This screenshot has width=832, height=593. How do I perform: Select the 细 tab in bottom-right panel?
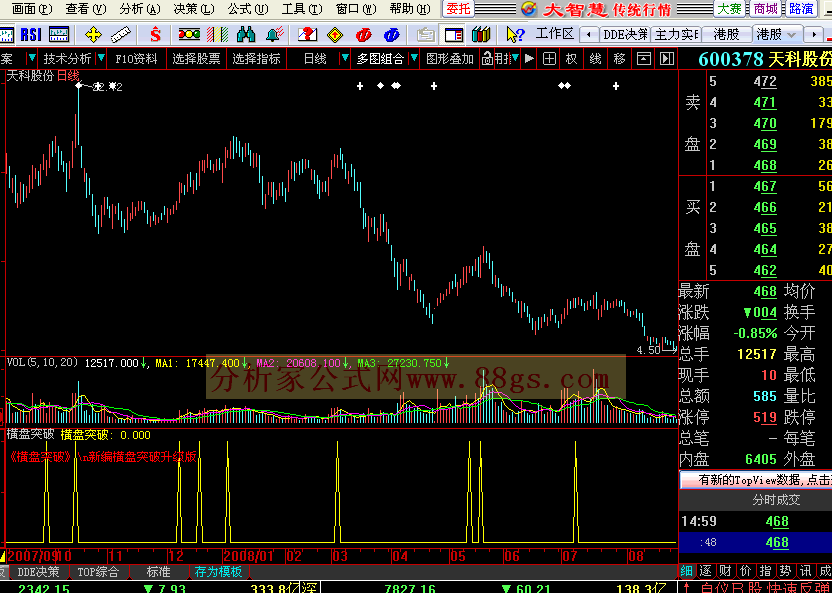[x=687, y=571]
